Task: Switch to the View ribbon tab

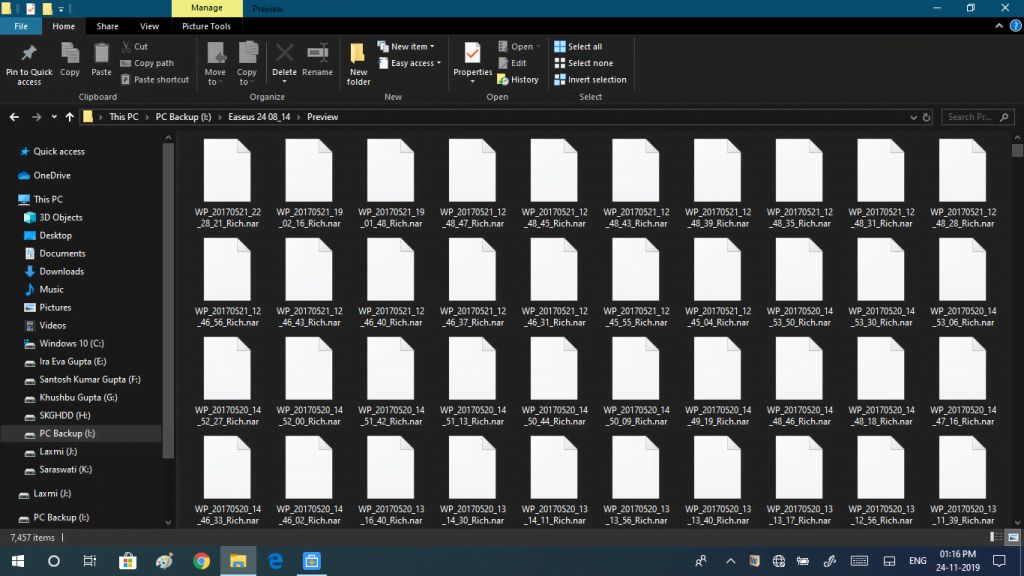Action: pos(149,26)
